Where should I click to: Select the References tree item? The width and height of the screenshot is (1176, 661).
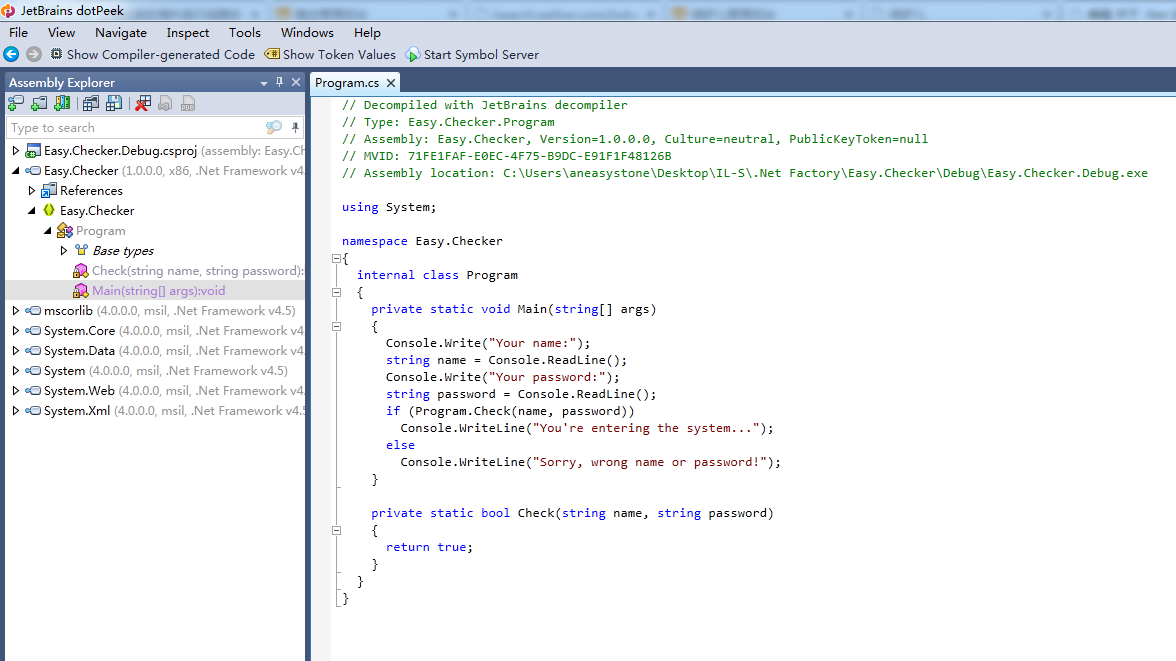point(91,191)
